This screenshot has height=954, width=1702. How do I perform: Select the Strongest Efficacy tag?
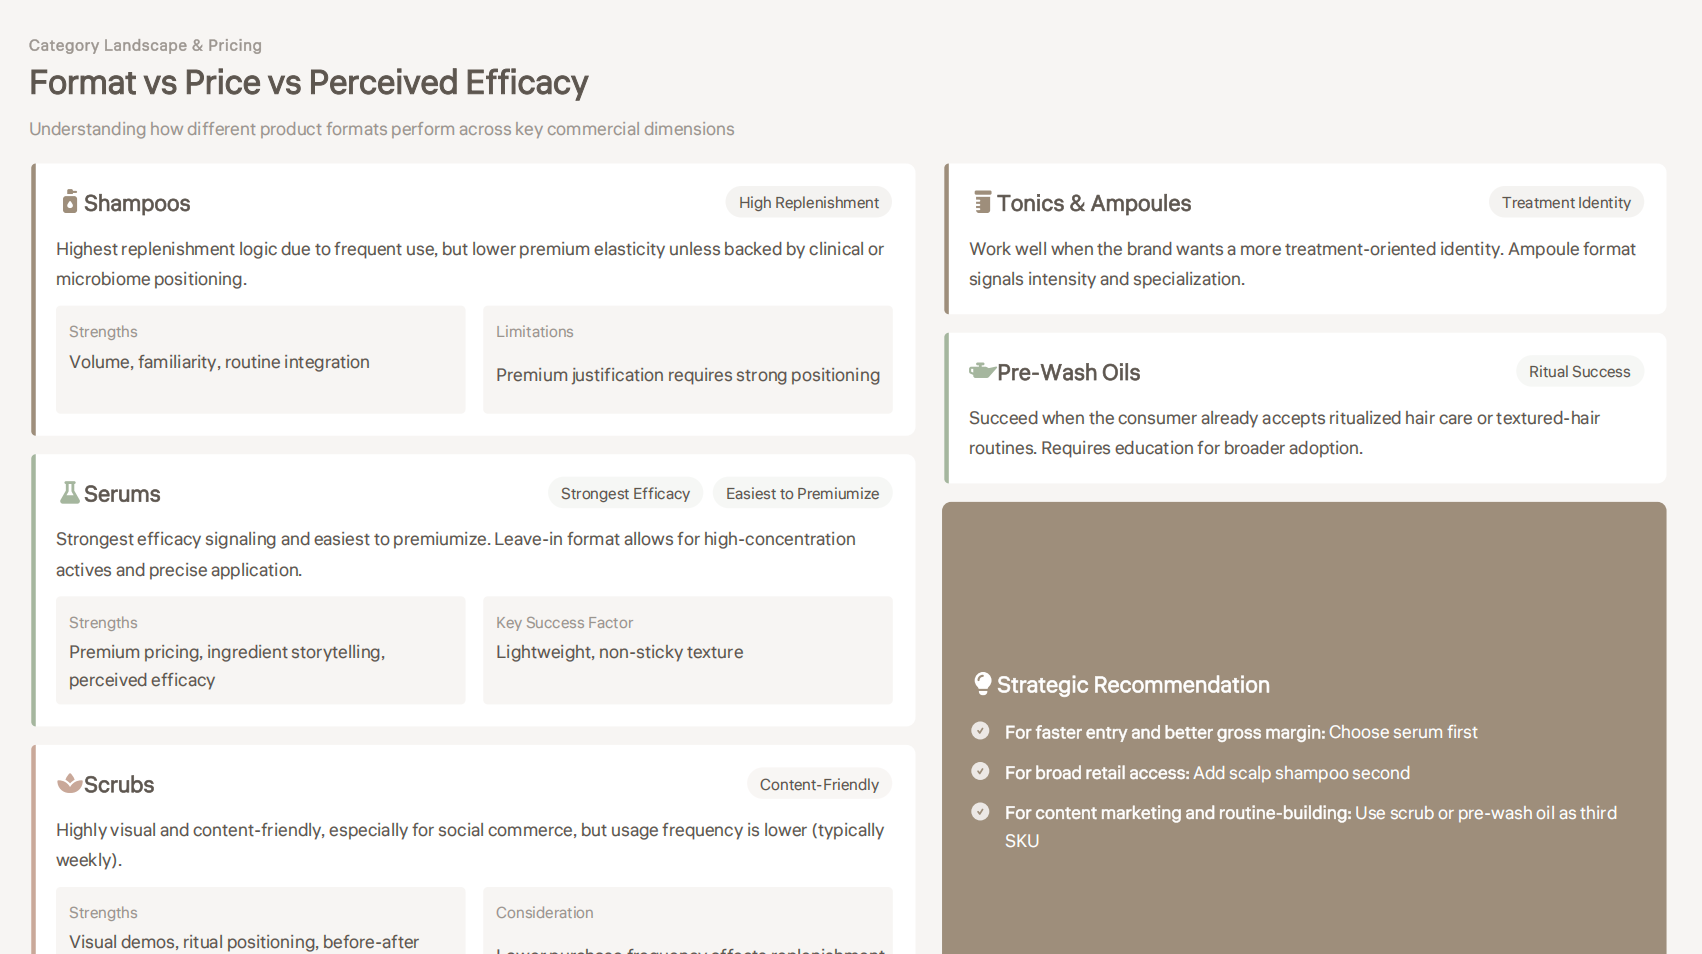(625, 493)
